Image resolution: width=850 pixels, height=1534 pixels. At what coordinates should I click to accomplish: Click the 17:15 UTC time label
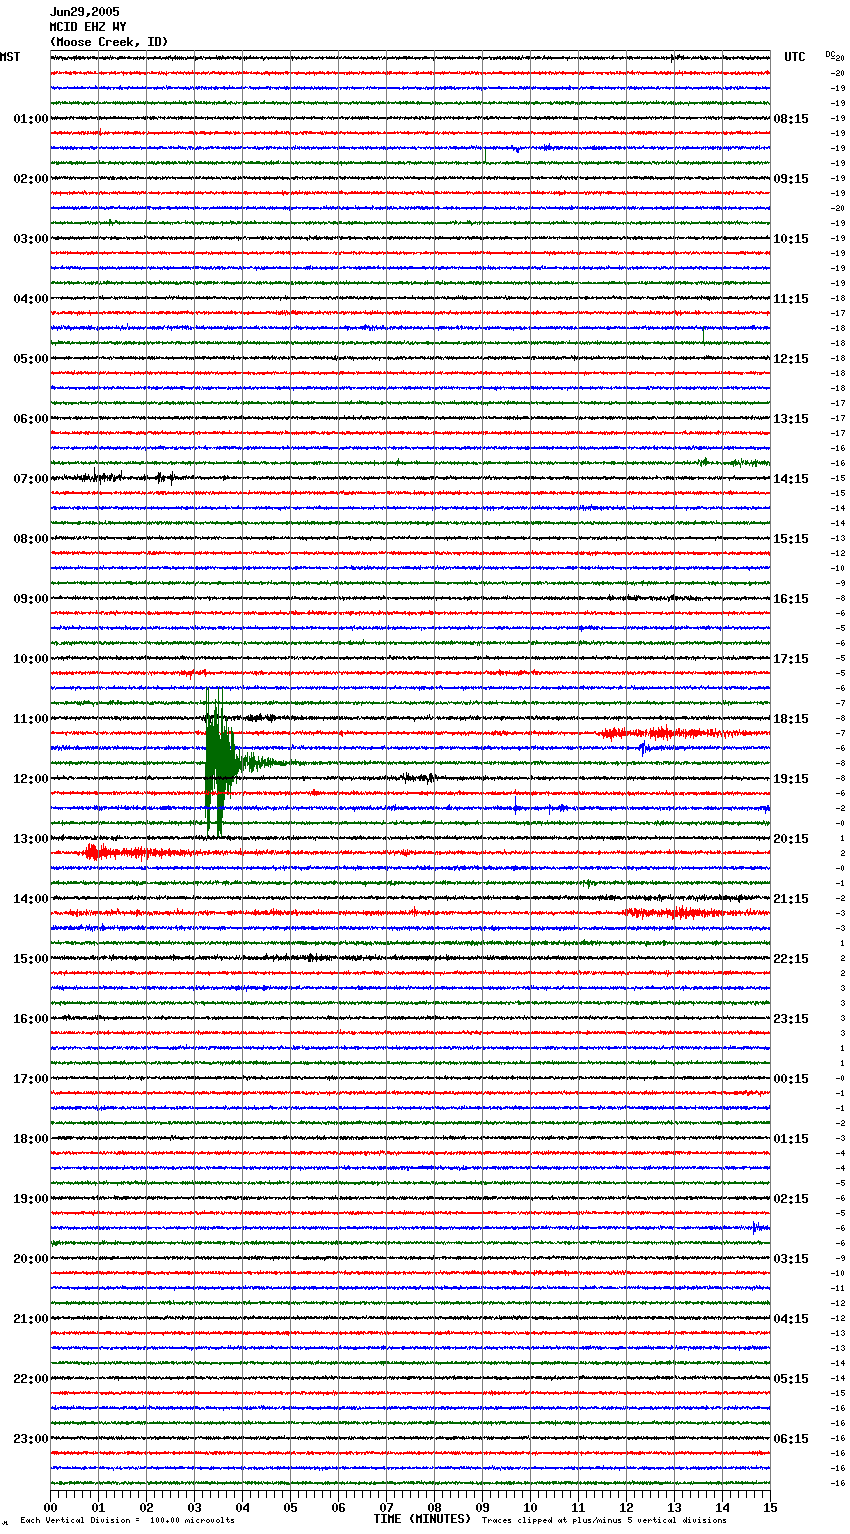(791, 659)
